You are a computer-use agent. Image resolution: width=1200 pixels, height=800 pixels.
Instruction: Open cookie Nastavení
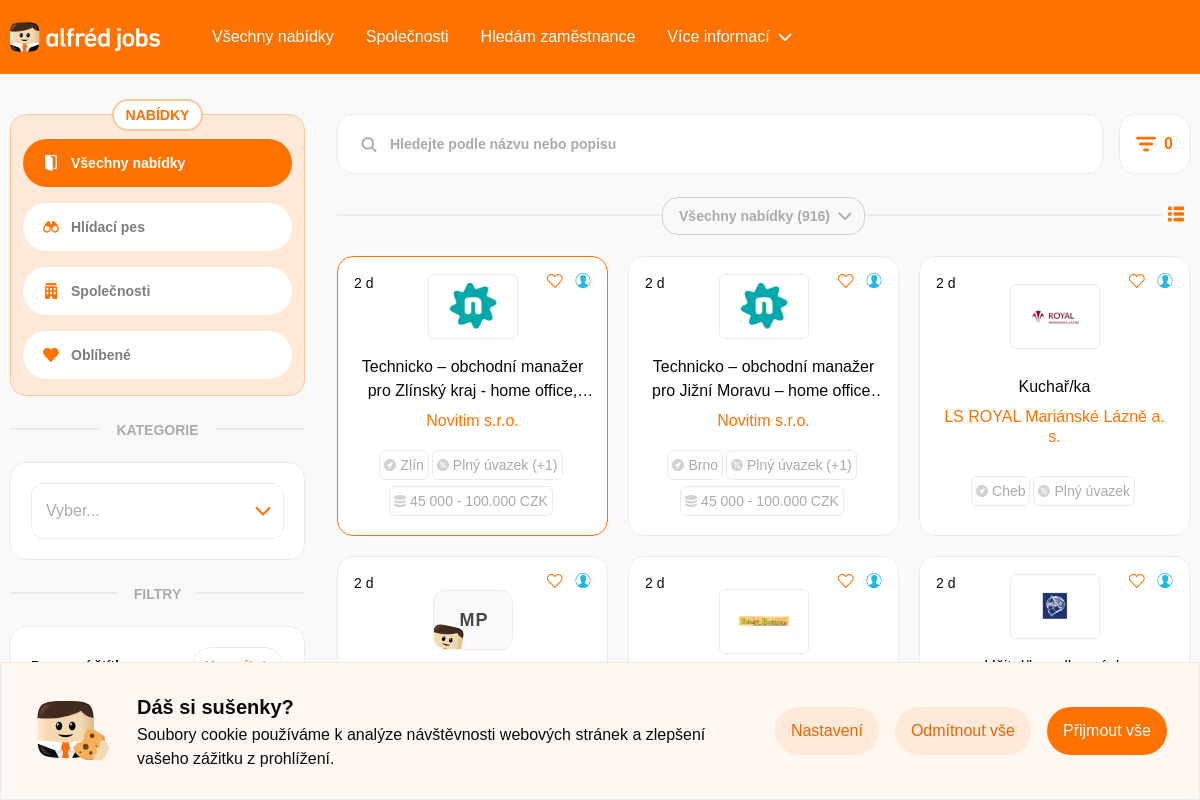(x=827, y=731)
